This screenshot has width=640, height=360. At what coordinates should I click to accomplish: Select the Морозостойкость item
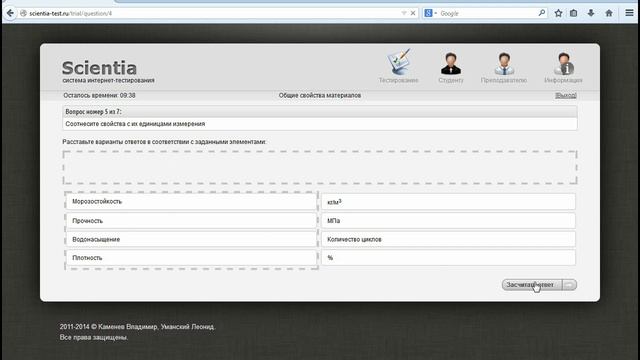(191, 202)
